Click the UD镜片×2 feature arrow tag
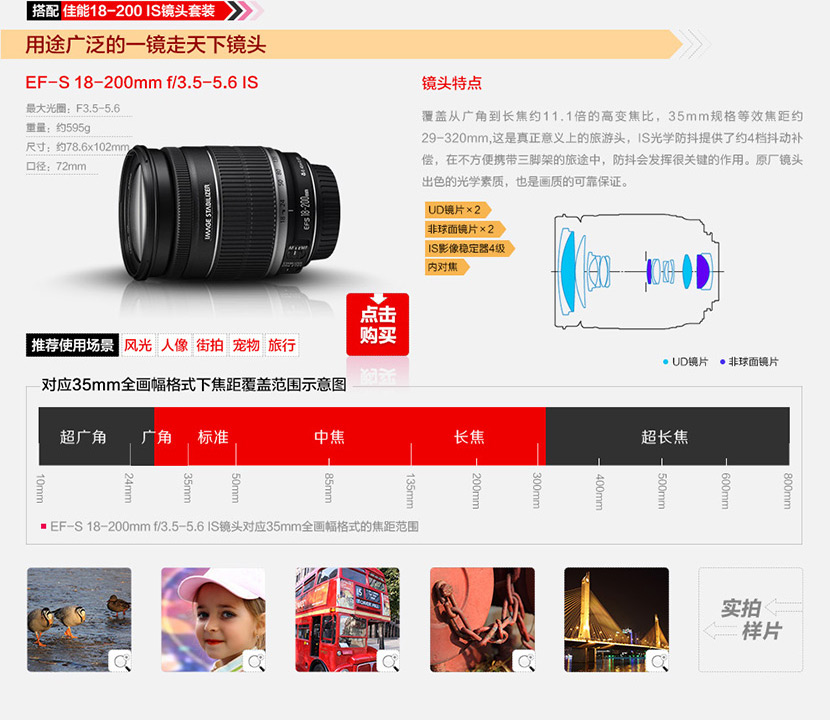This screenshot has width=830, height=720. [x=458, y=210]
